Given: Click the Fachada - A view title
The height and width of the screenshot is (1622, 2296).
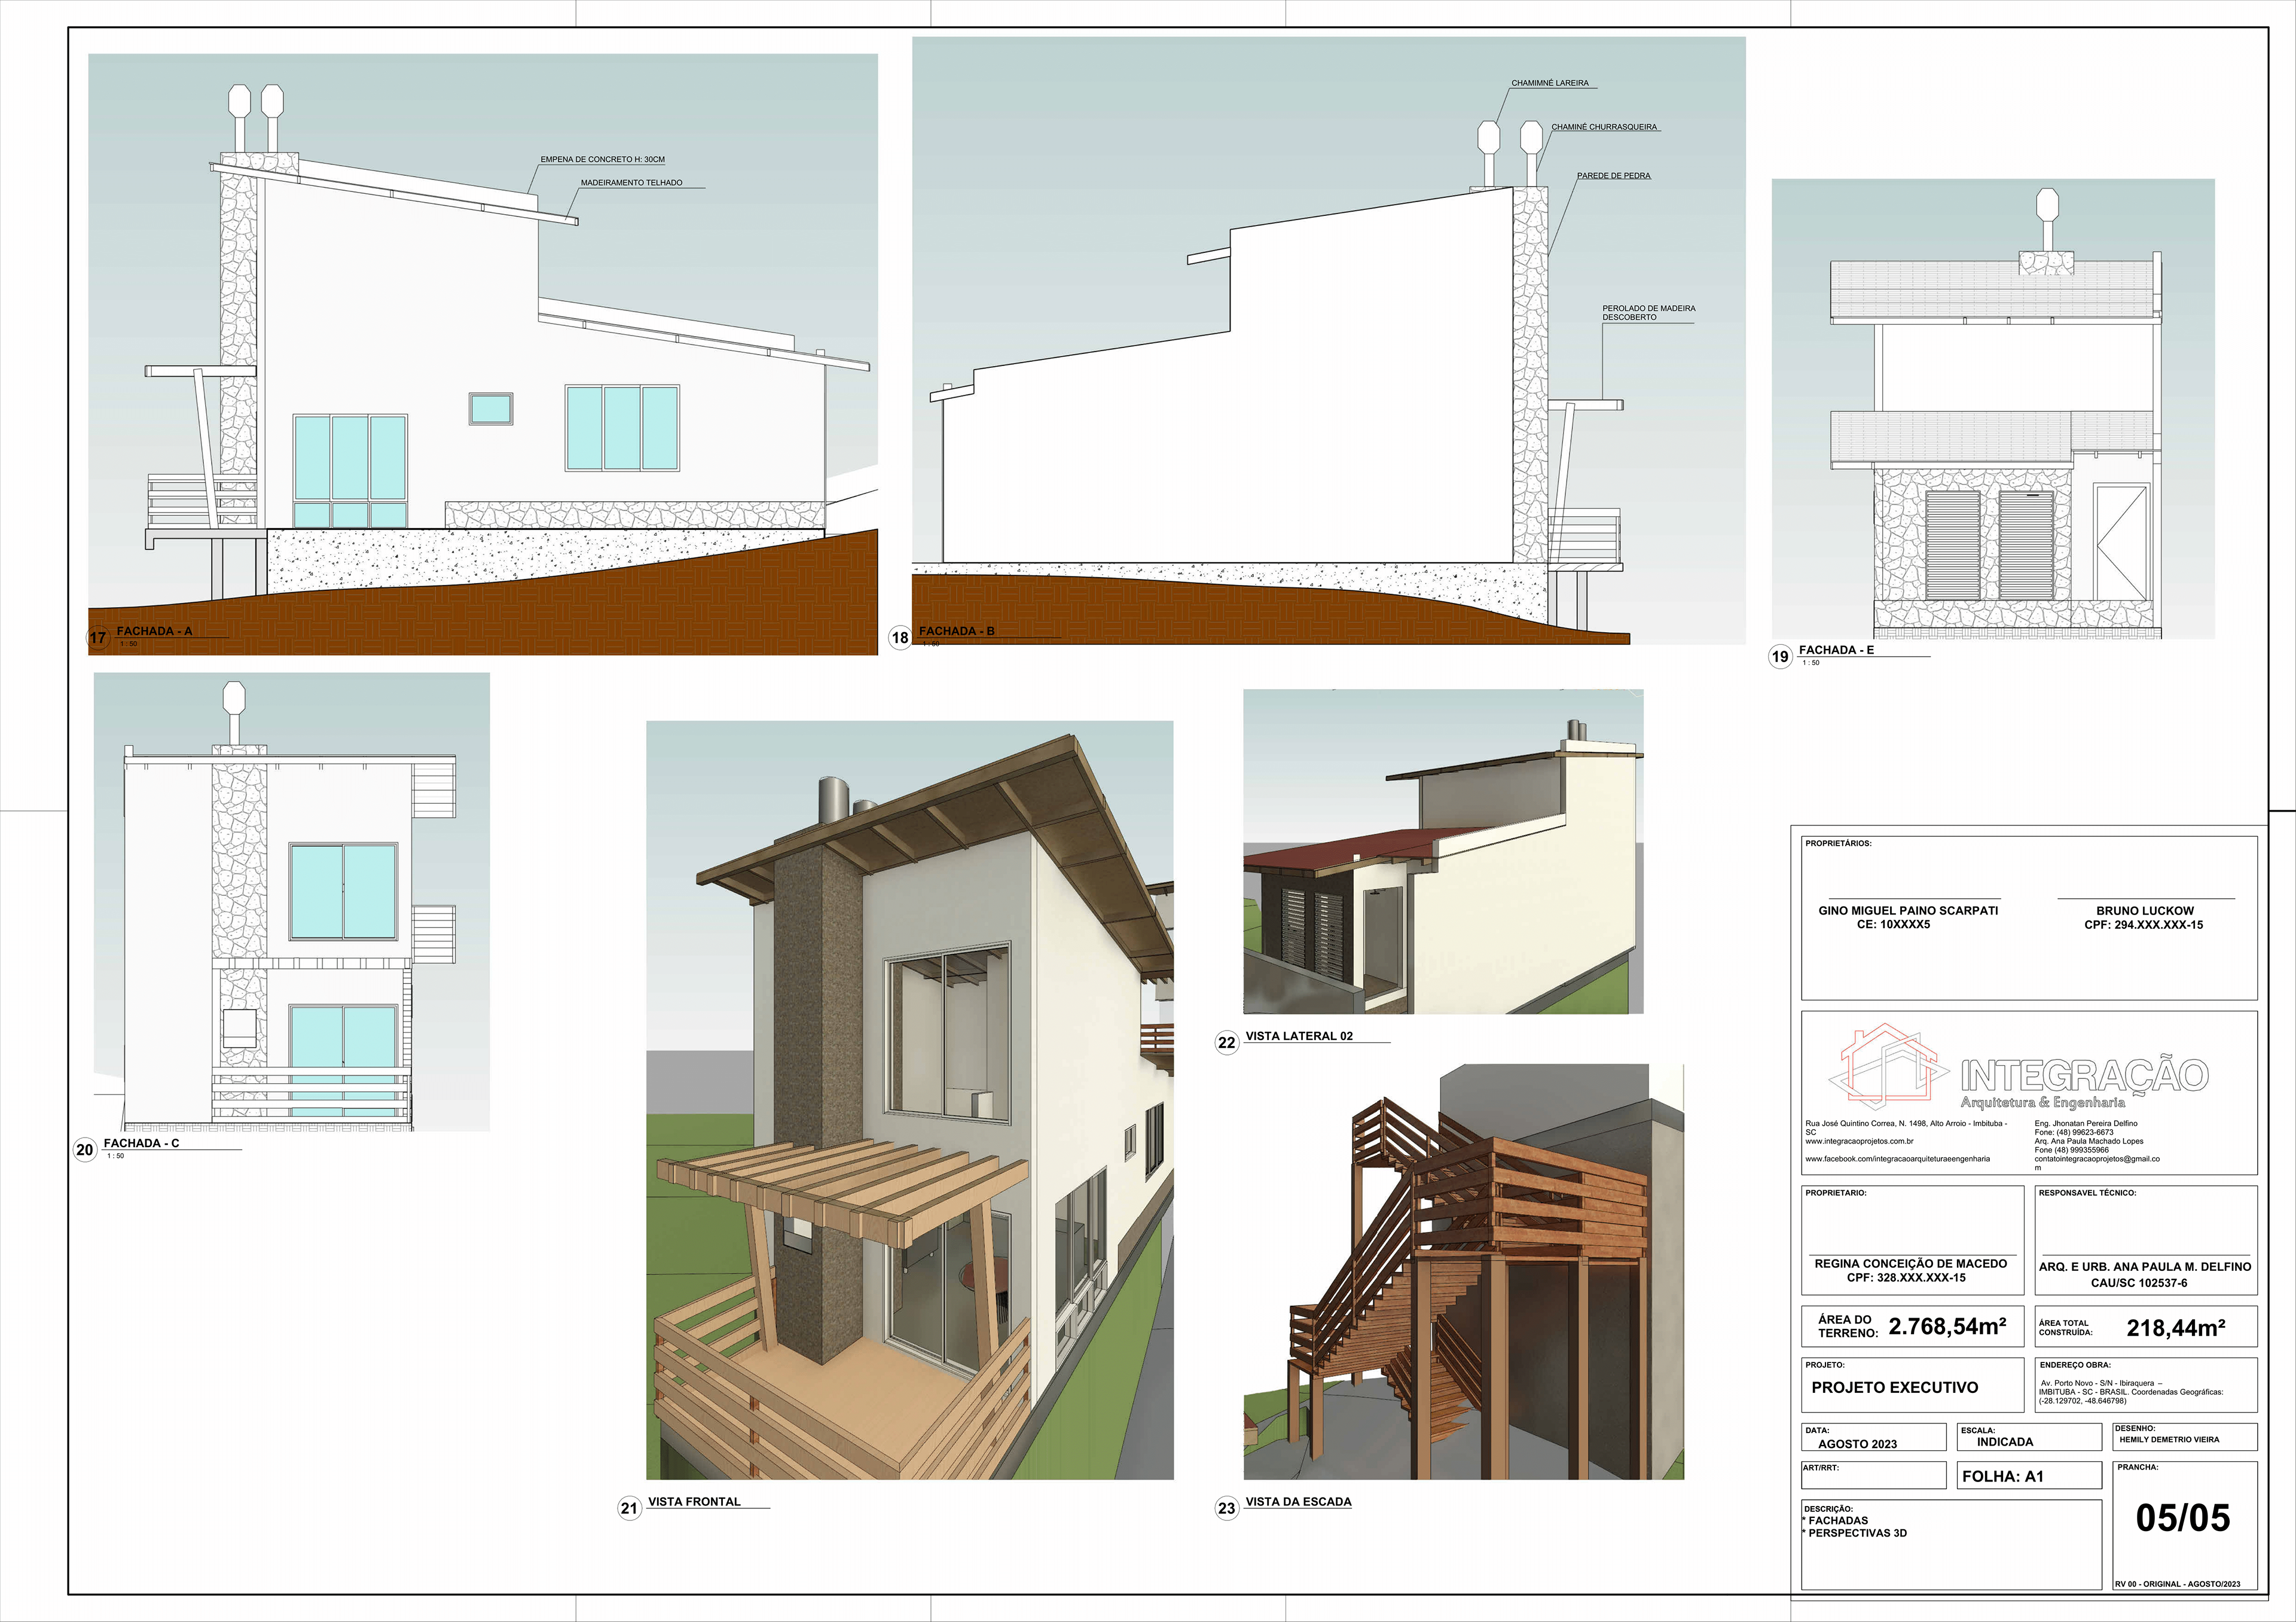Looking at the screenshot, I should [154, 631].
